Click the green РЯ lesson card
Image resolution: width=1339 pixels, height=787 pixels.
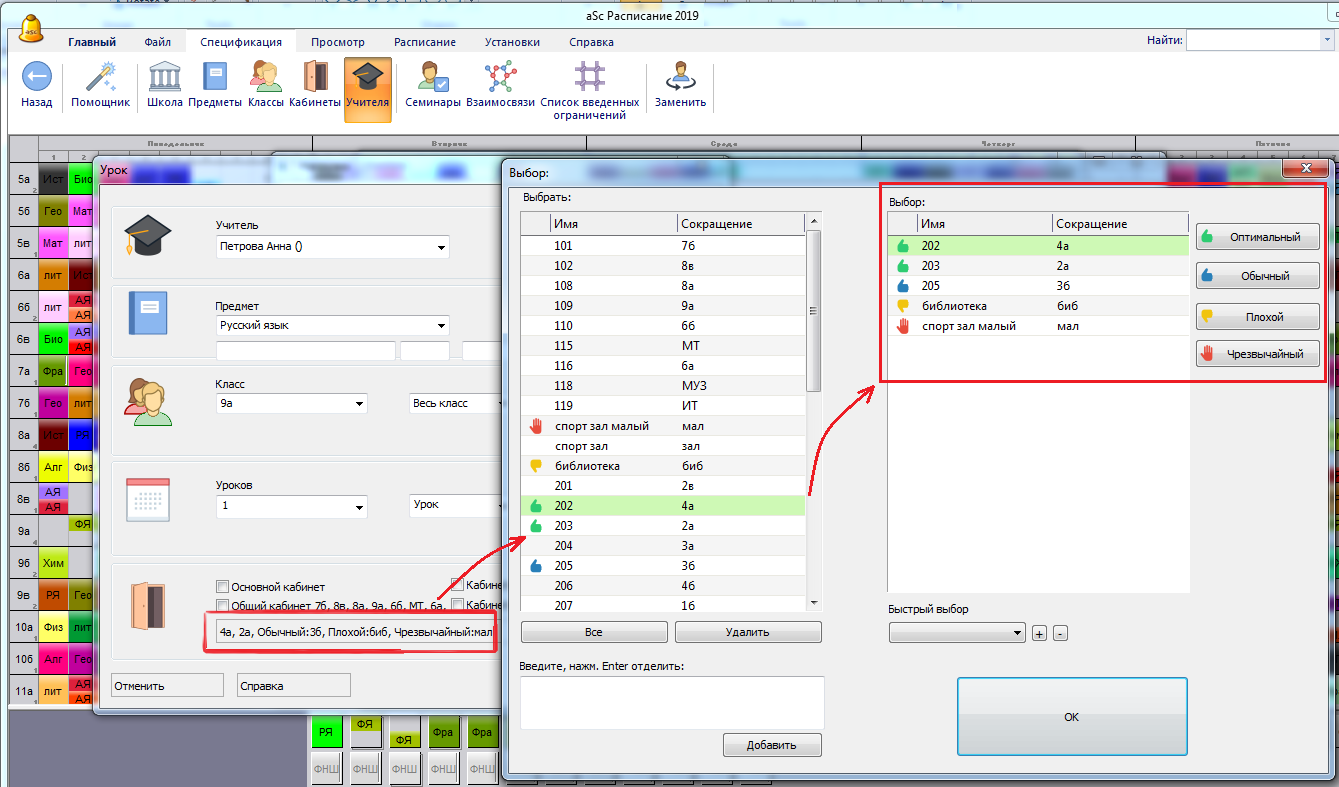coord(326,733)
